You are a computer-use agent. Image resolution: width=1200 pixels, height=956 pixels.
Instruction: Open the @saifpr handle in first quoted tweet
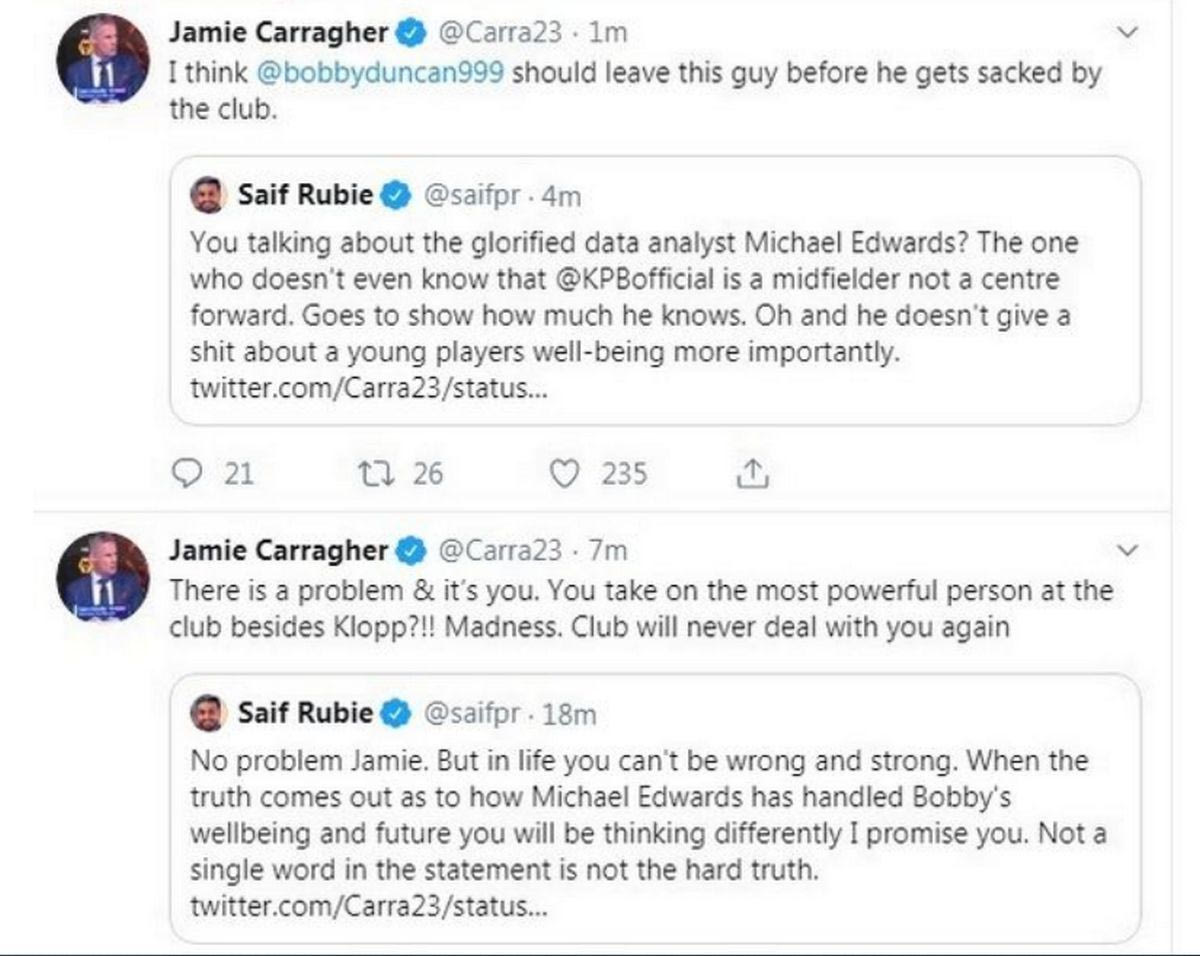472,196
